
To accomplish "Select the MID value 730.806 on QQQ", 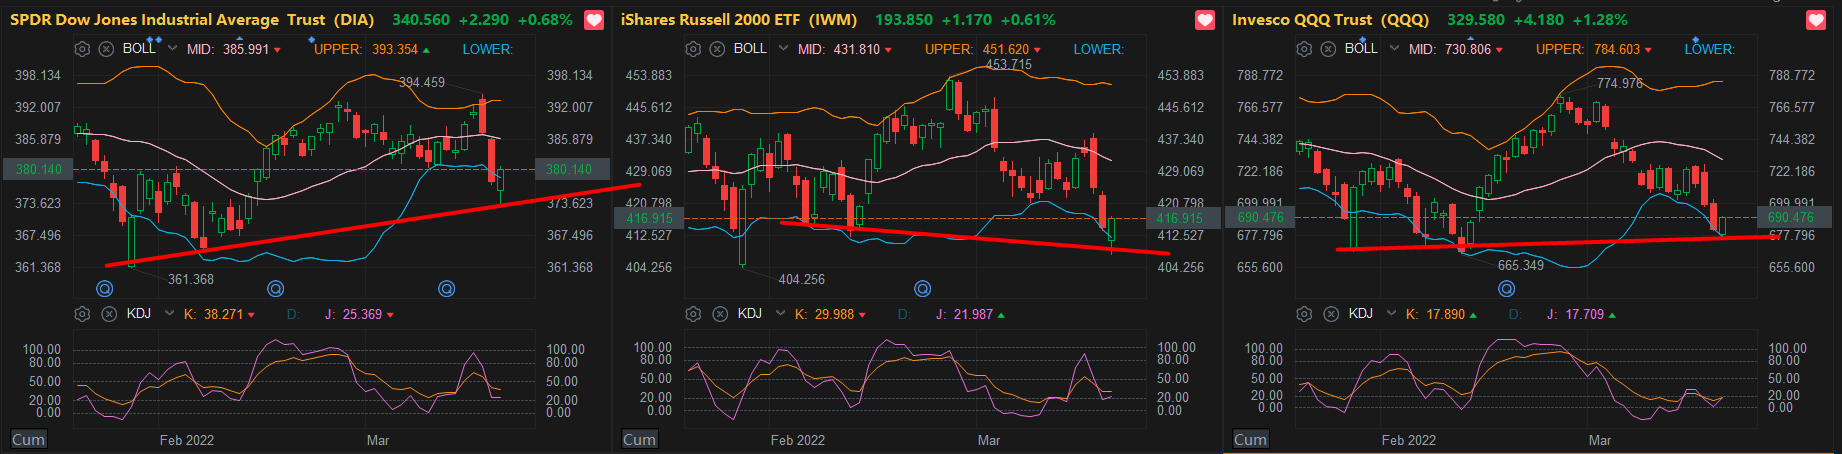I will click(1468, 49).
